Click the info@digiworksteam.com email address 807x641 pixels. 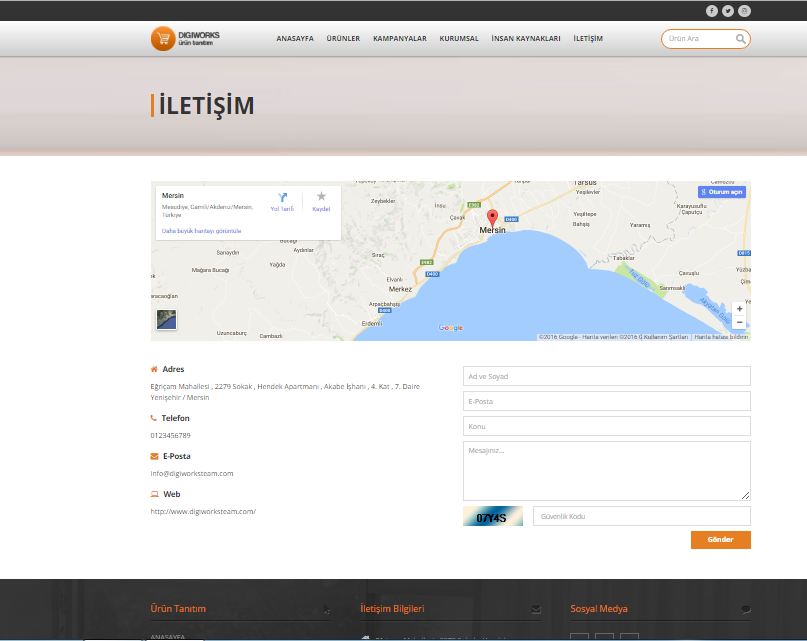coord(192,473)
